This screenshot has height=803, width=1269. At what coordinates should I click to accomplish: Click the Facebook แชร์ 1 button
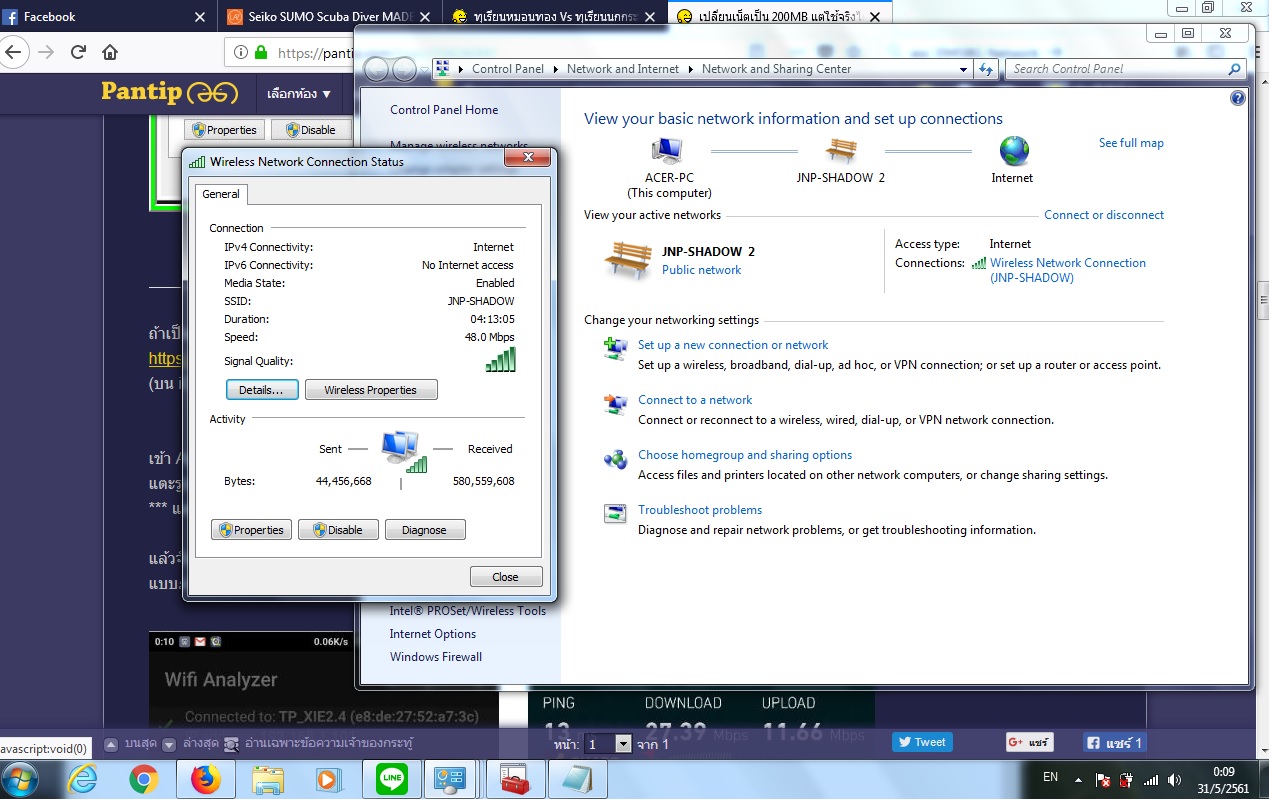pyautogui.click(x=1114, y=743)
